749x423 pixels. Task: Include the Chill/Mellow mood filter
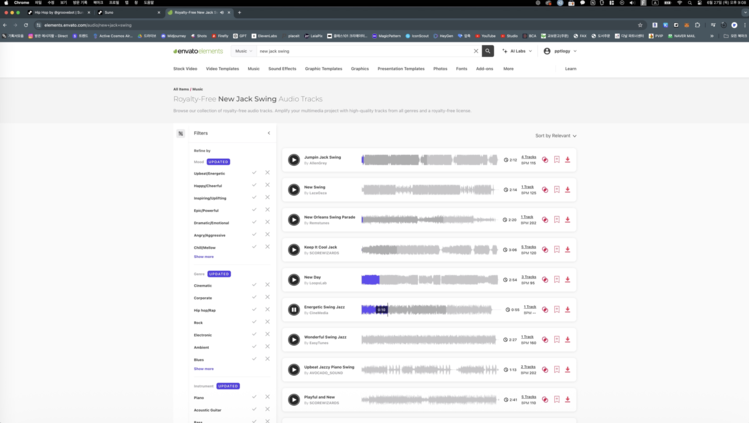pyautogui.click(x=254, y=247)
